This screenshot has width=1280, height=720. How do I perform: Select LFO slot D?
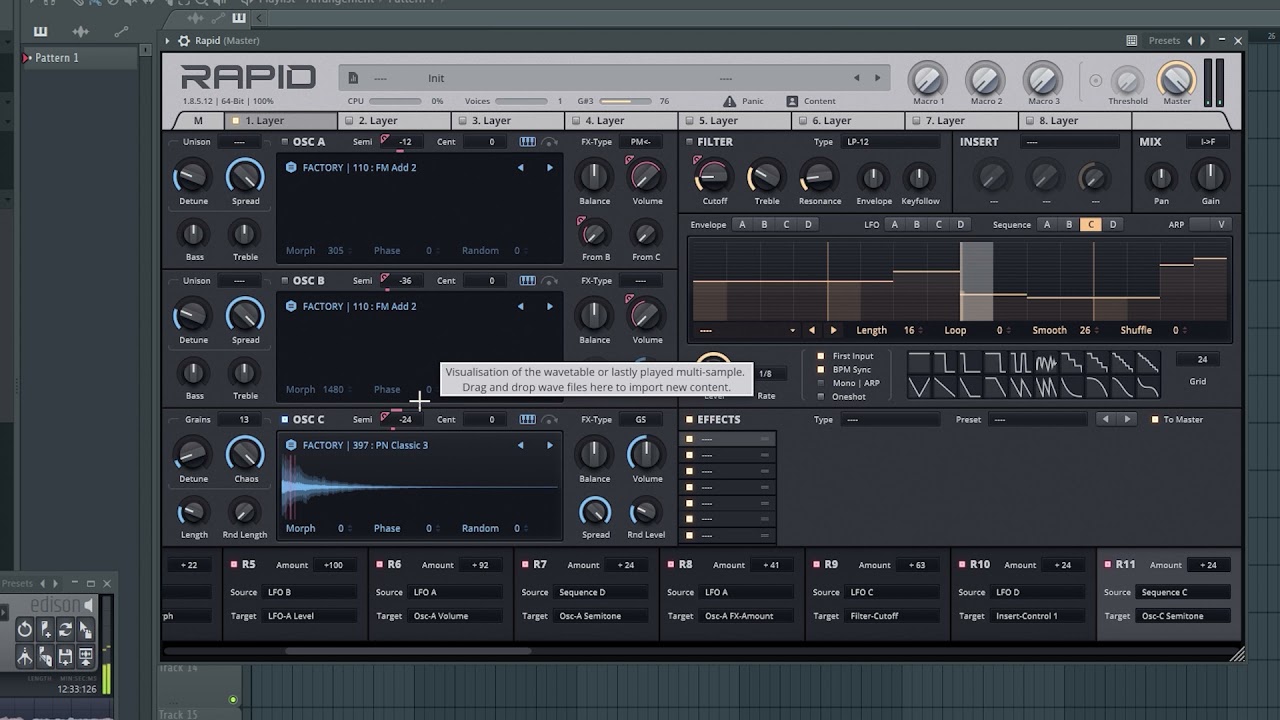pyautogui.click(x=961, y=225)
